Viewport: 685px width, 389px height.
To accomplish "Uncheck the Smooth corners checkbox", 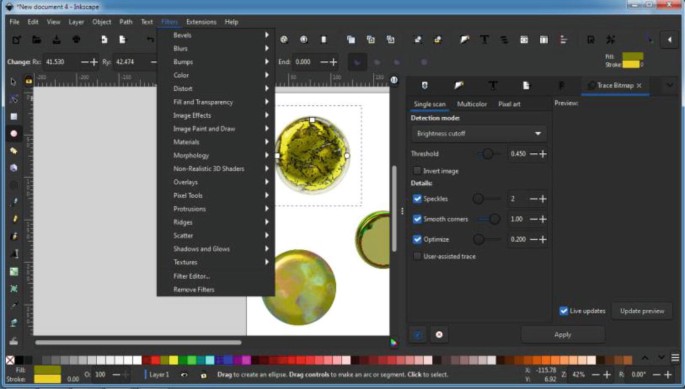I will 417,219.
